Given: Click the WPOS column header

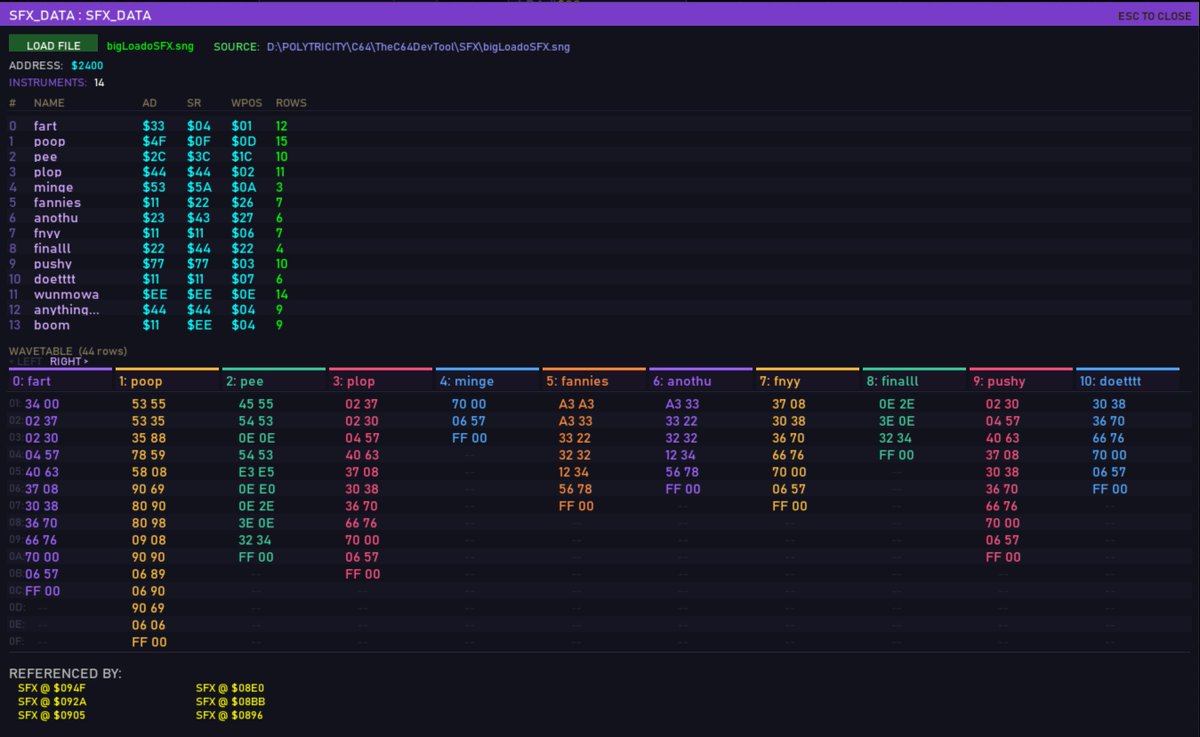Looking at the screenshot, I should pyautogui.click(x=245, y=103).
